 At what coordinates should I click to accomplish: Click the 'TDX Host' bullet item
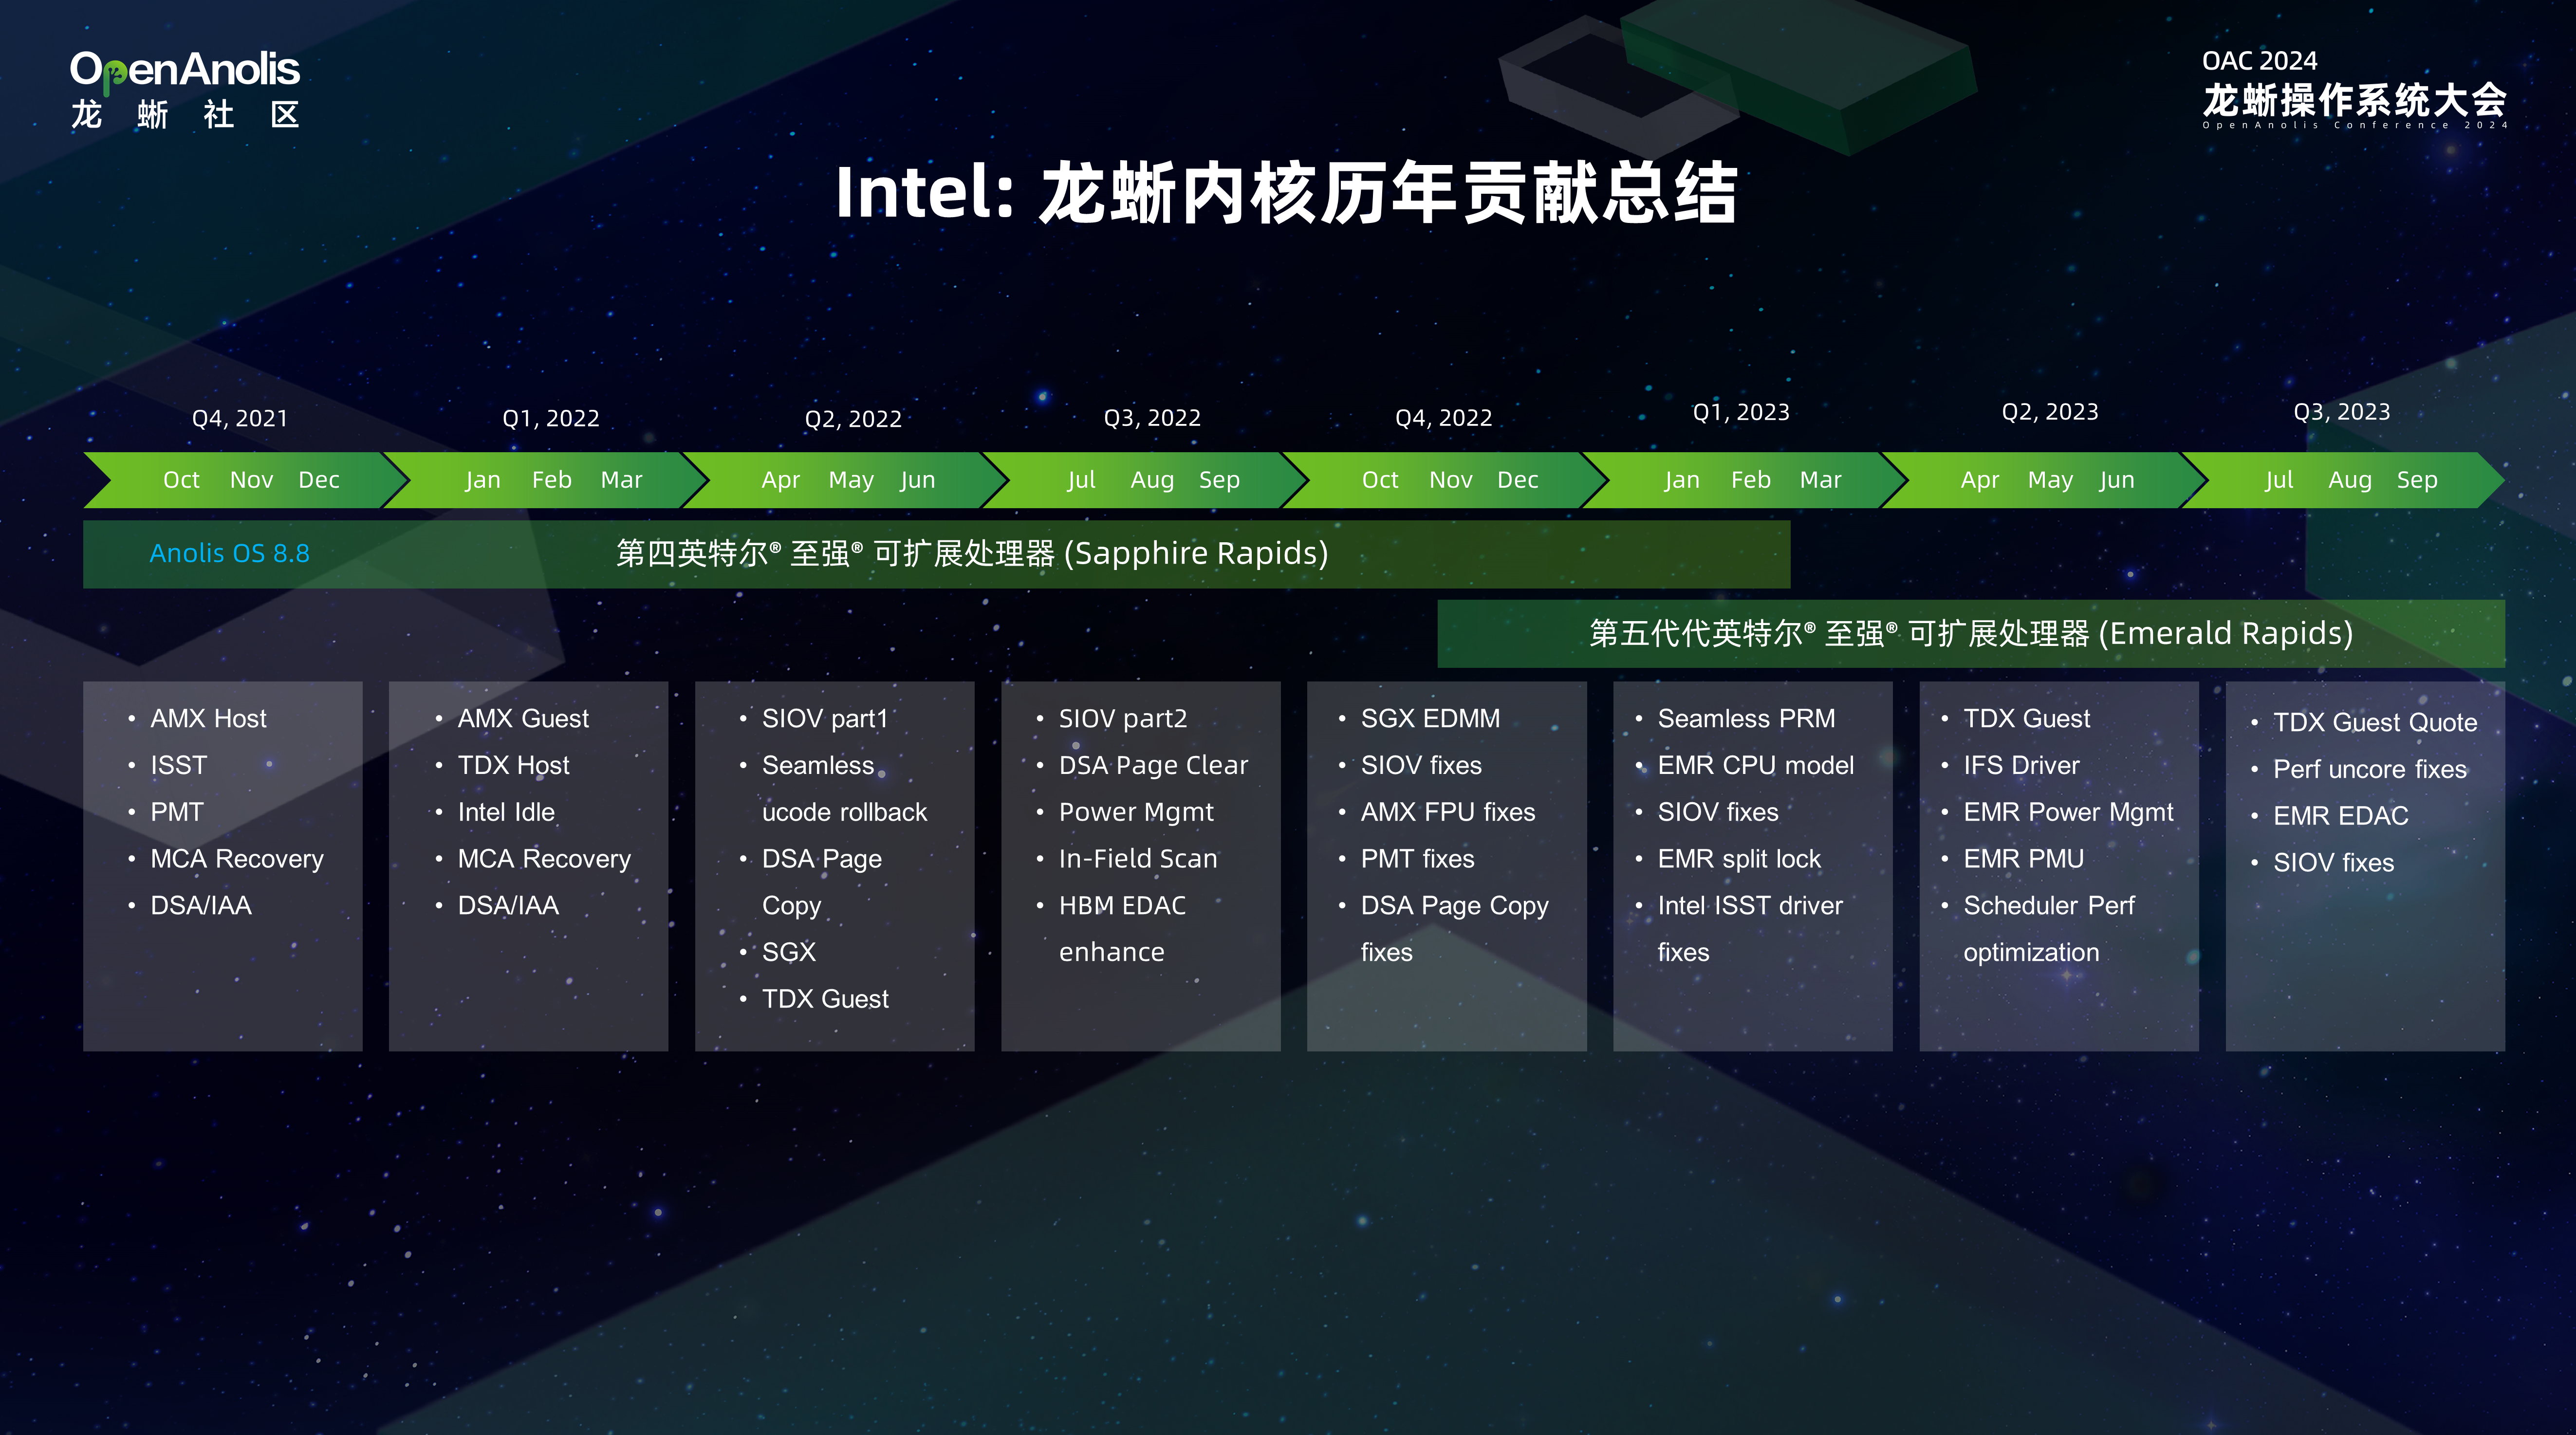pyautogui.click(x=513, y=765)
